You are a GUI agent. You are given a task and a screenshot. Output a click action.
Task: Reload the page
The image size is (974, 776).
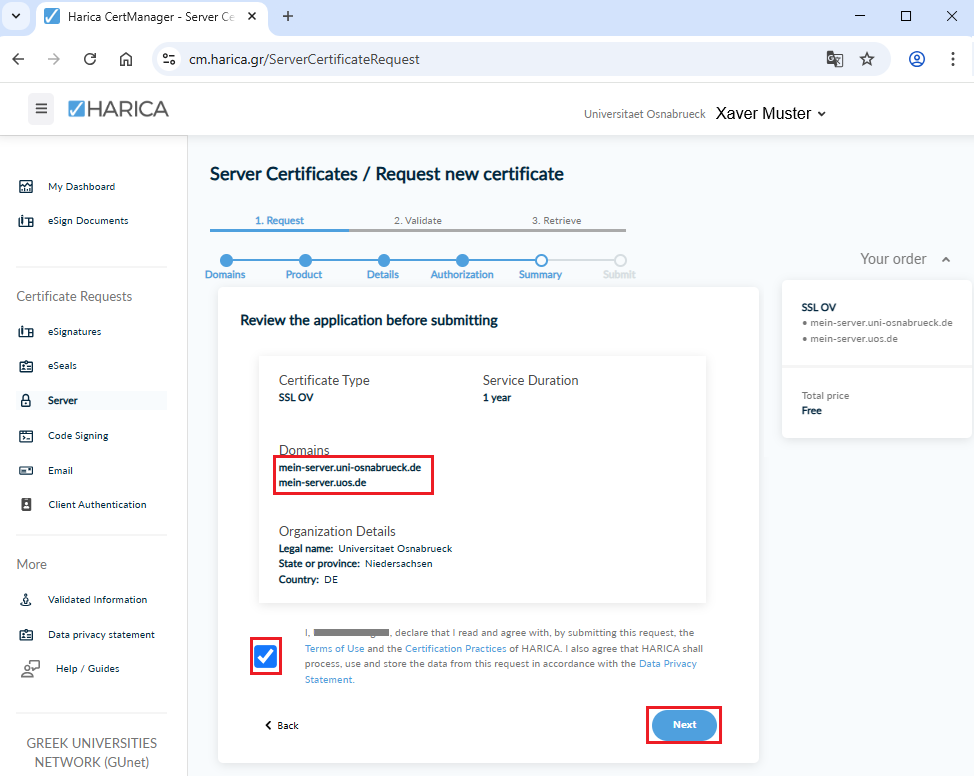90,59
